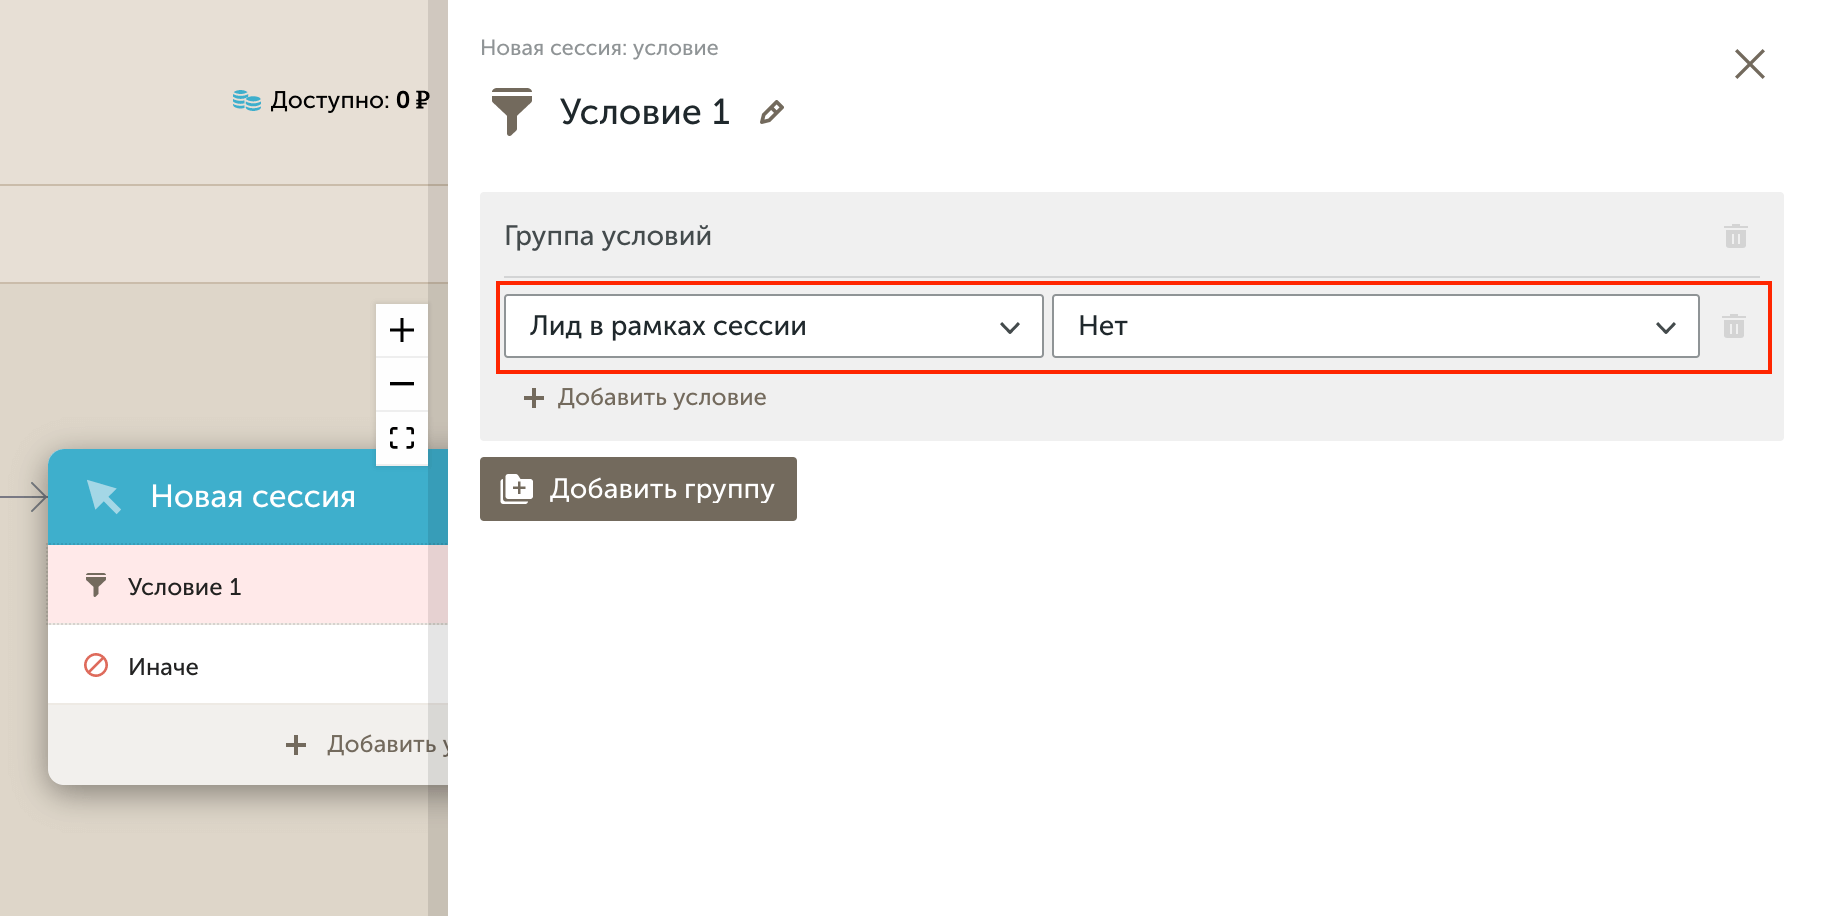Click the pencil icon to rename Условие 1
The height and width of the screenshot is (916, 1842).
point(770,112)
